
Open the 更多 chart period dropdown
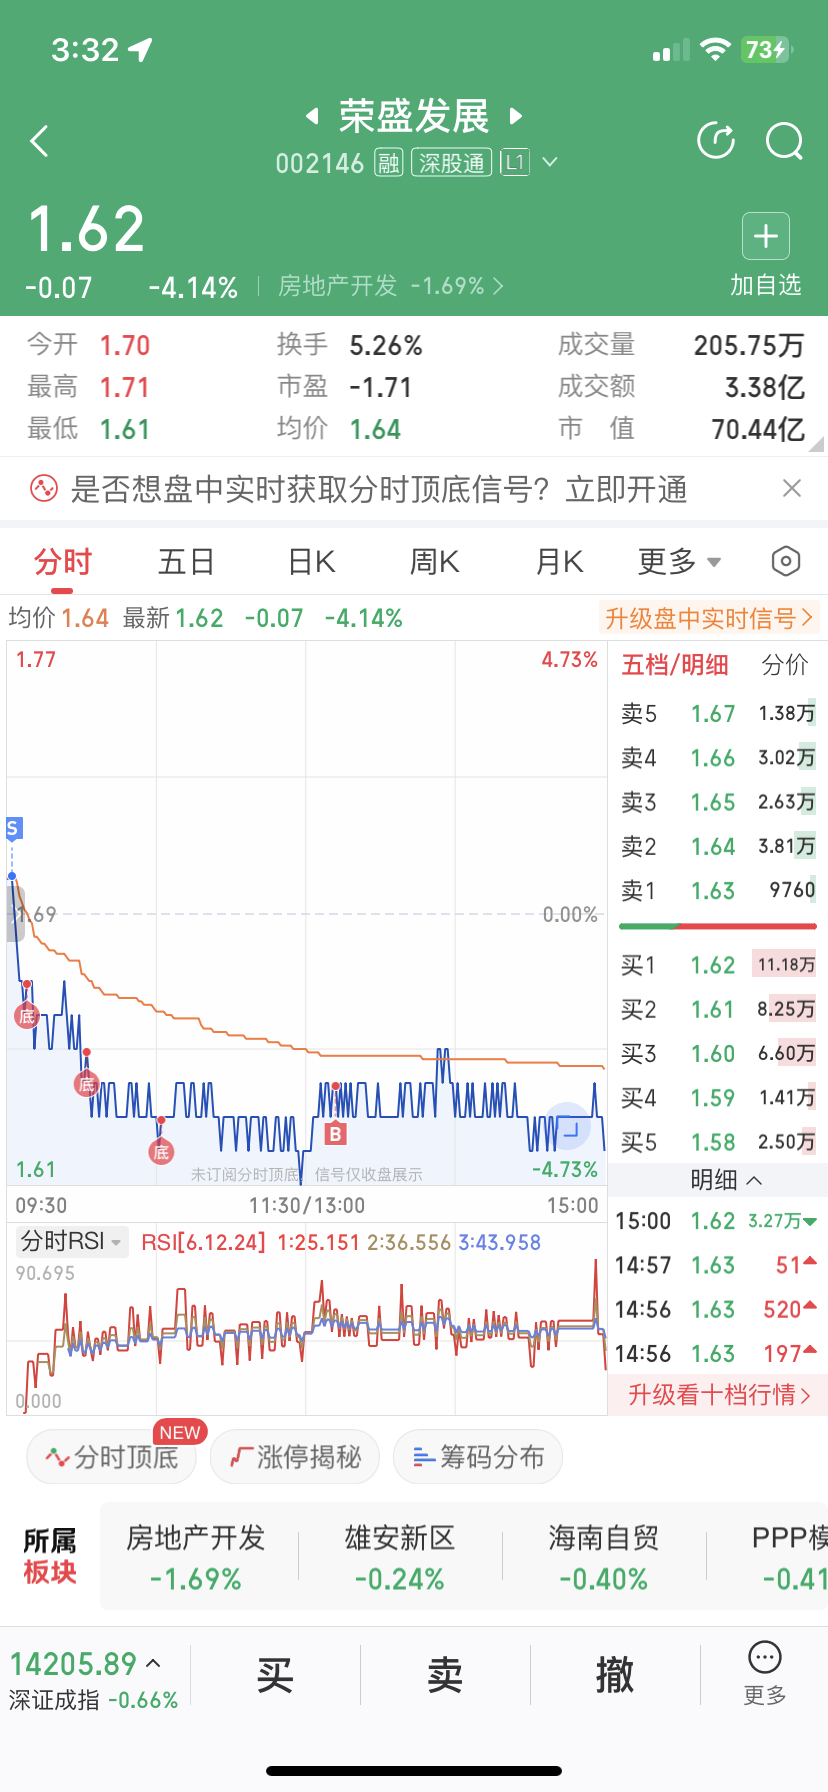pos(680,562)
